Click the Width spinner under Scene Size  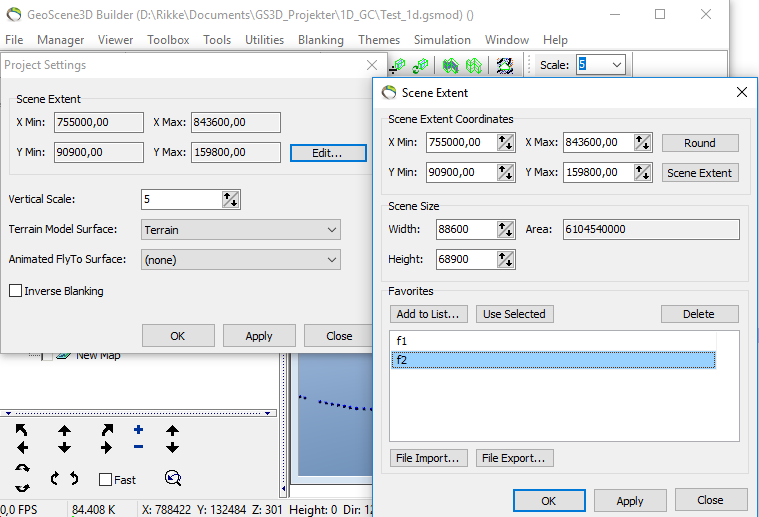[x=505, y=229]
